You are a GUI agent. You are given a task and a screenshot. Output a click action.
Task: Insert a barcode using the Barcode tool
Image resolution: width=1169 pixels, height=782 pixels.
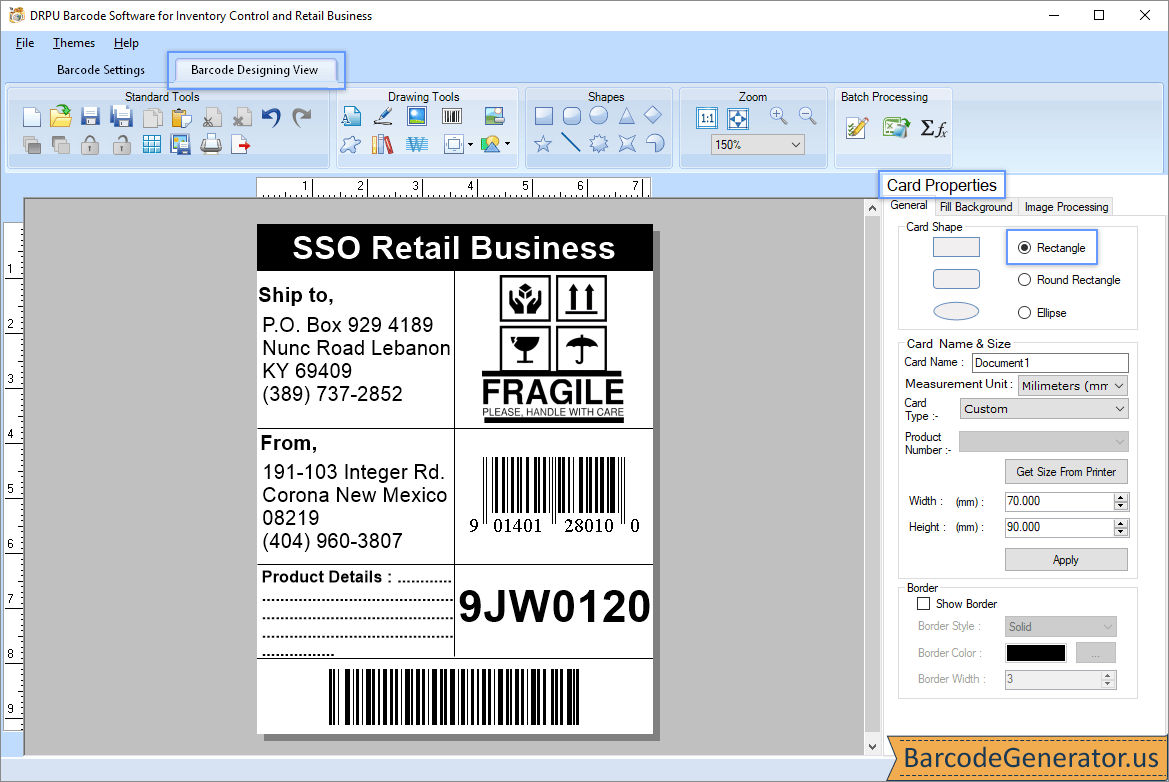[452, 116]
